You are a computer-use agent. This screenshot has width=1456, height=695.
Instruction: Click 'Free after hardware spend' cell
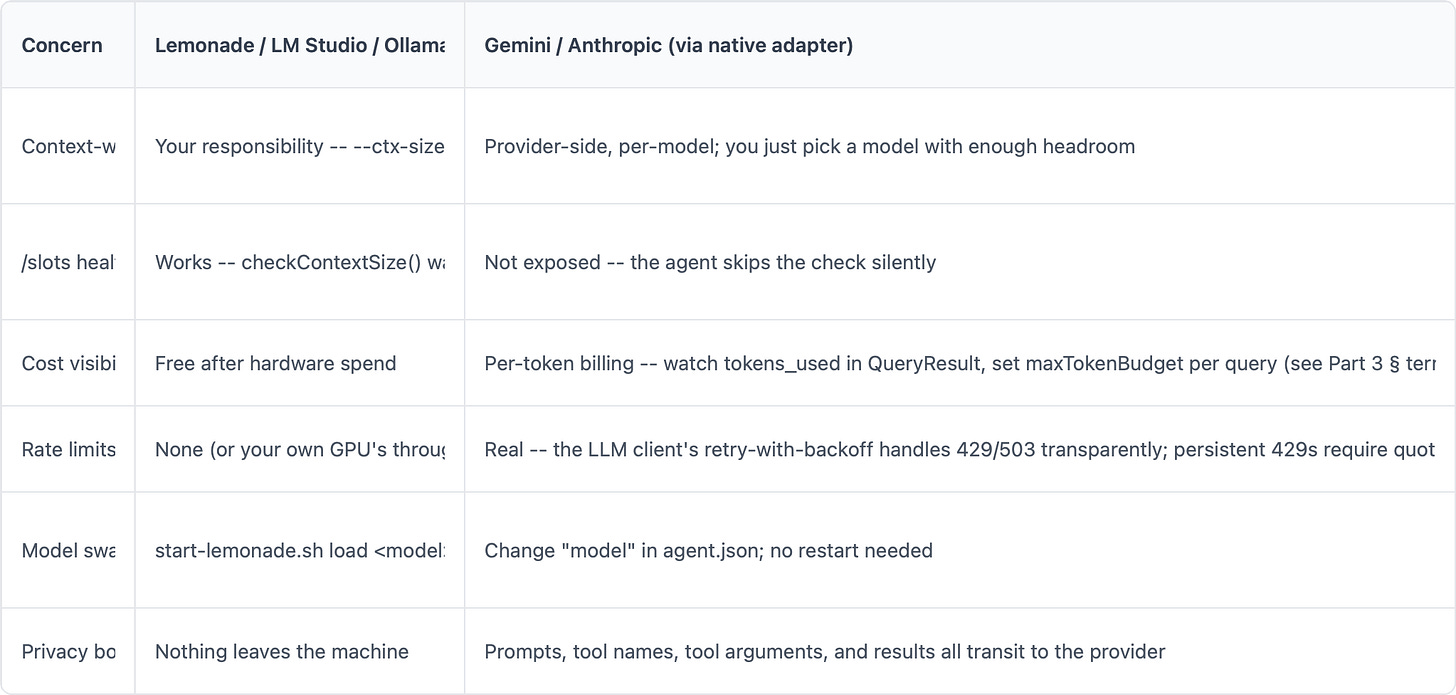pyautogui.click(x=300, y=363)
